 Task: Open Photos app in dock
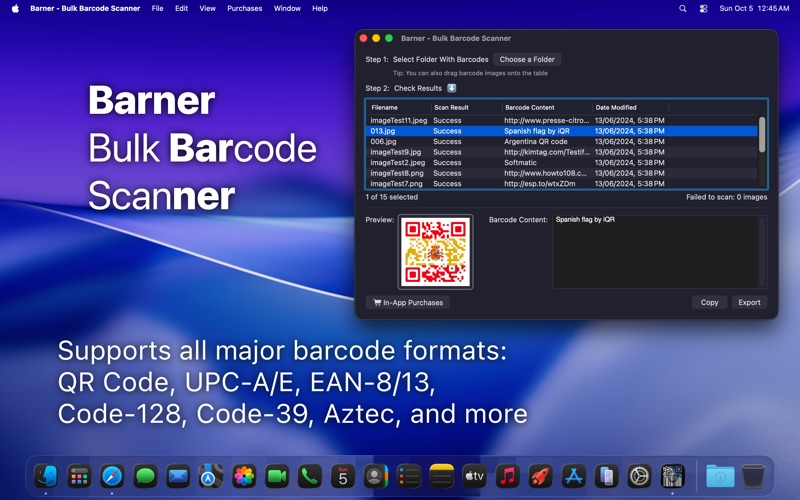click(244, 477)
